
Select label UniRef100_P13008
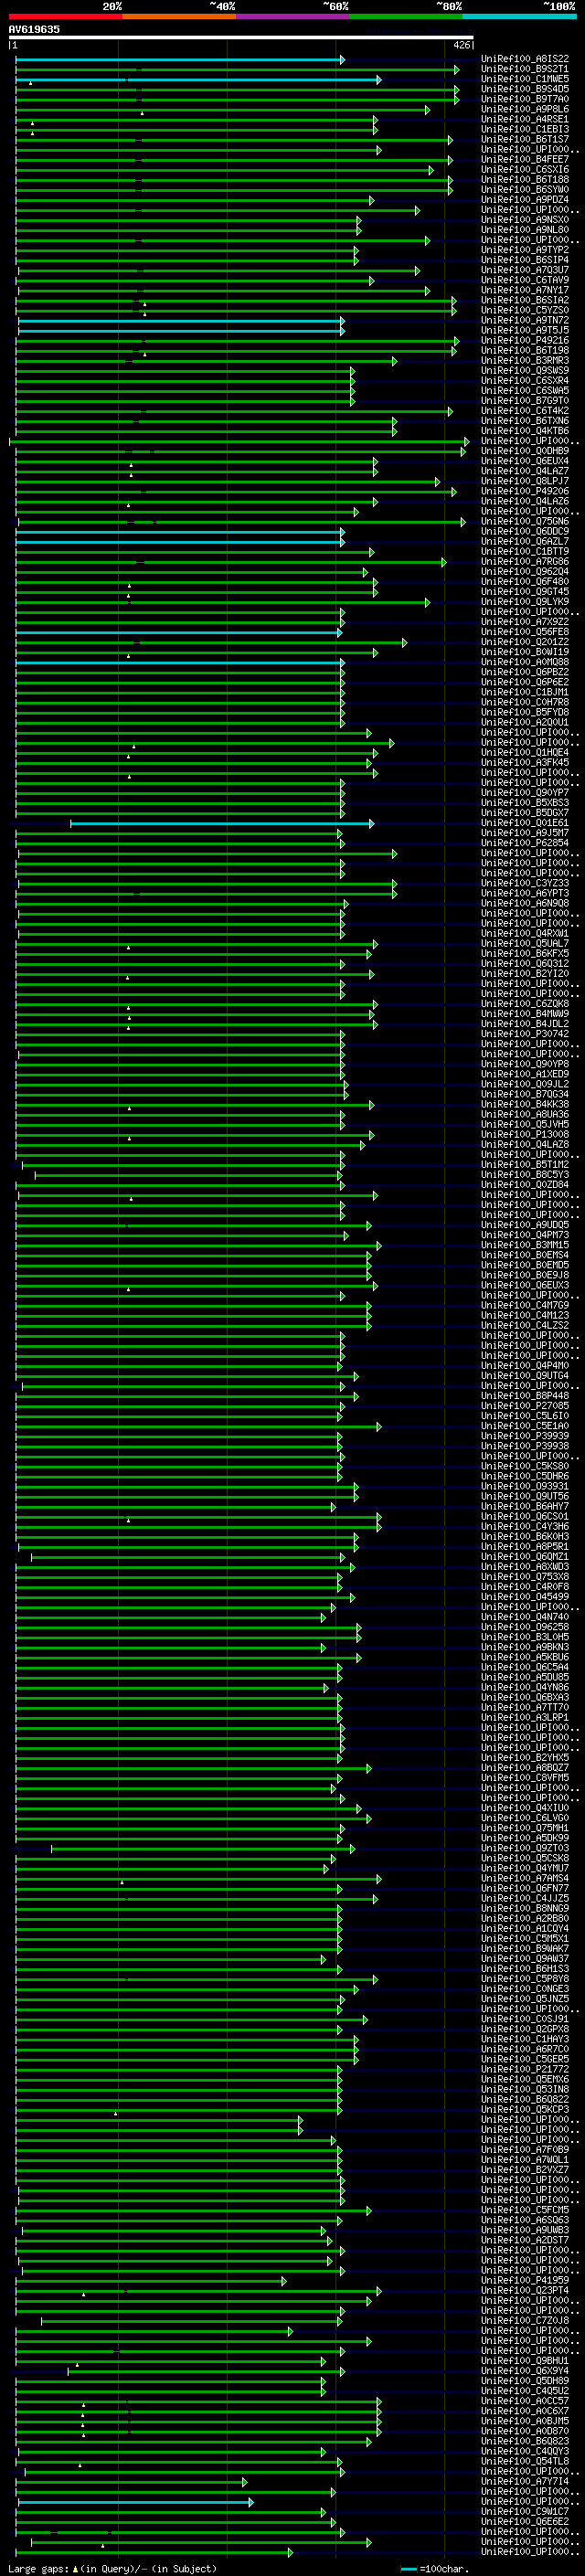pos(525,1134)
